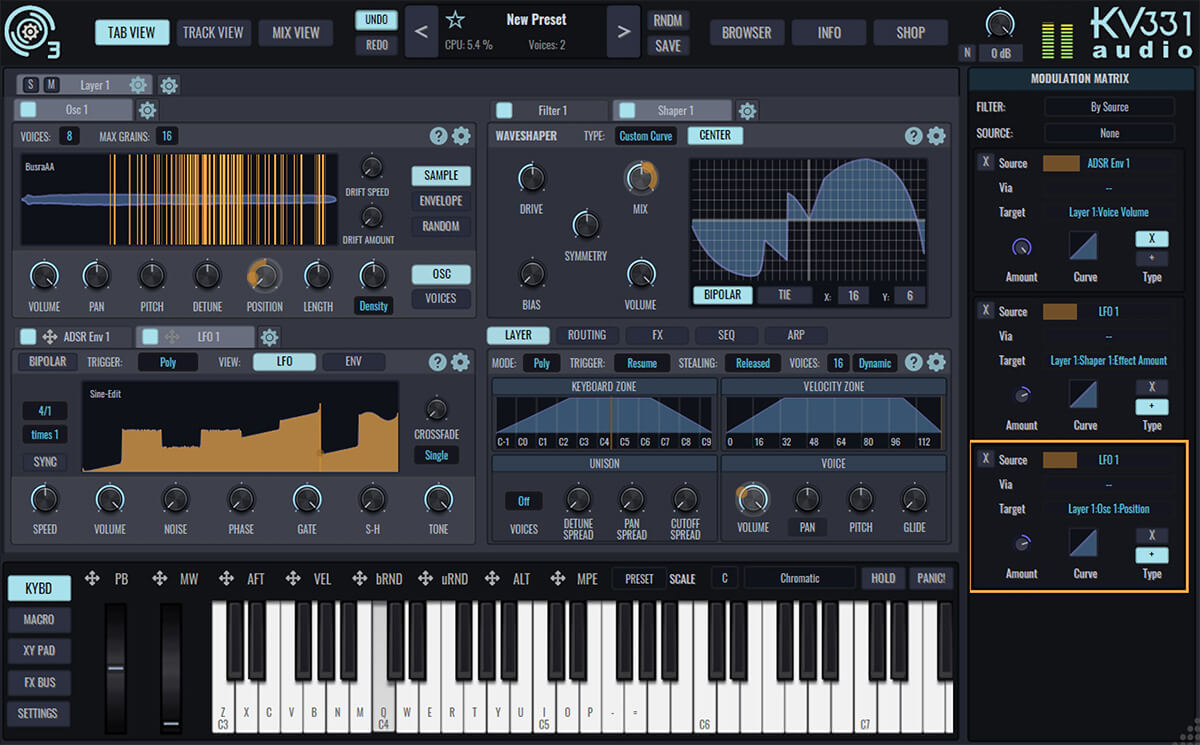Image resolution: width=1200 pixels, height=745 pixels.
Task: Open the Chromatic scale dropdown
Action: [x=799, y=577]
